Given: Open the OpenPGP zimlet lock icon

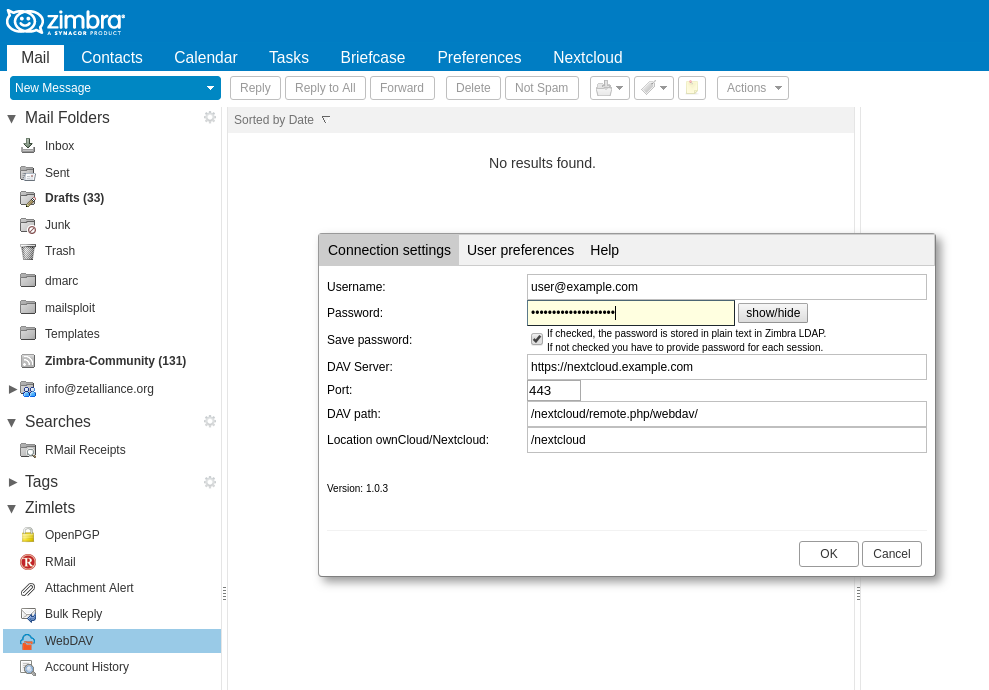Looking at the screenshot, I should tap(28, 535).
